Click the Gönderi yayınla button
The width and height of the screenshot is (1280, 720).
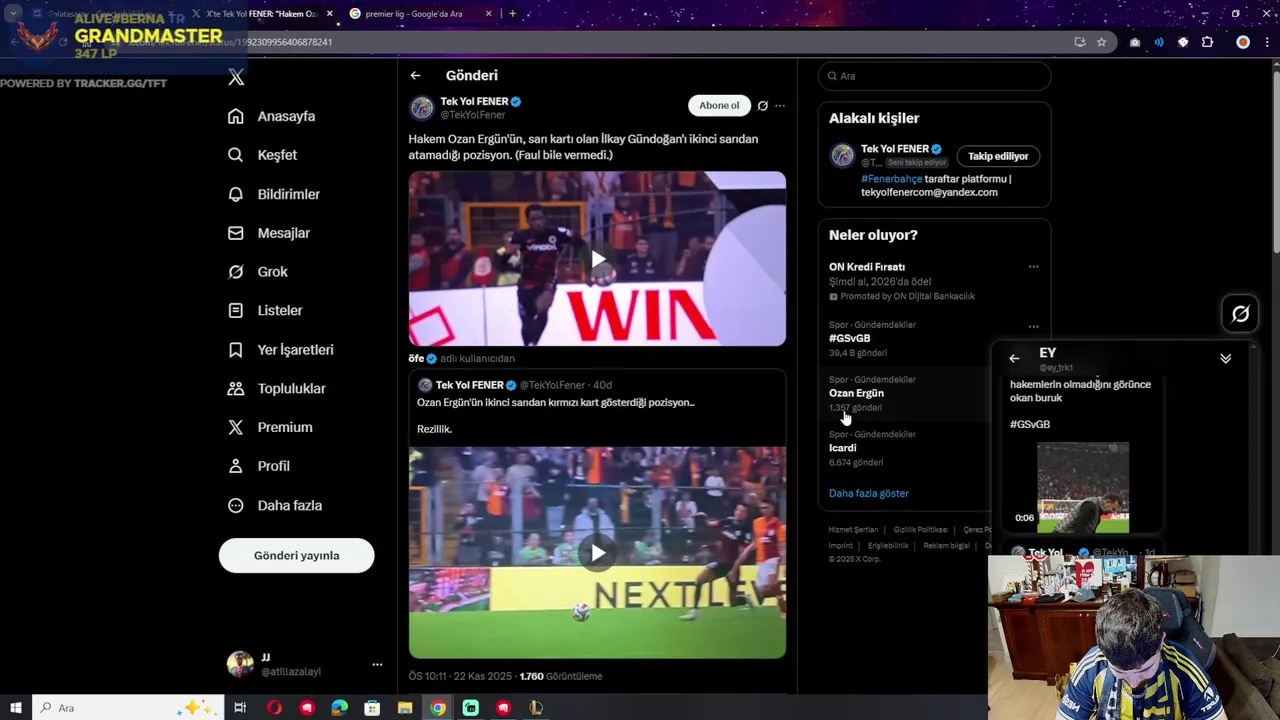296,555
